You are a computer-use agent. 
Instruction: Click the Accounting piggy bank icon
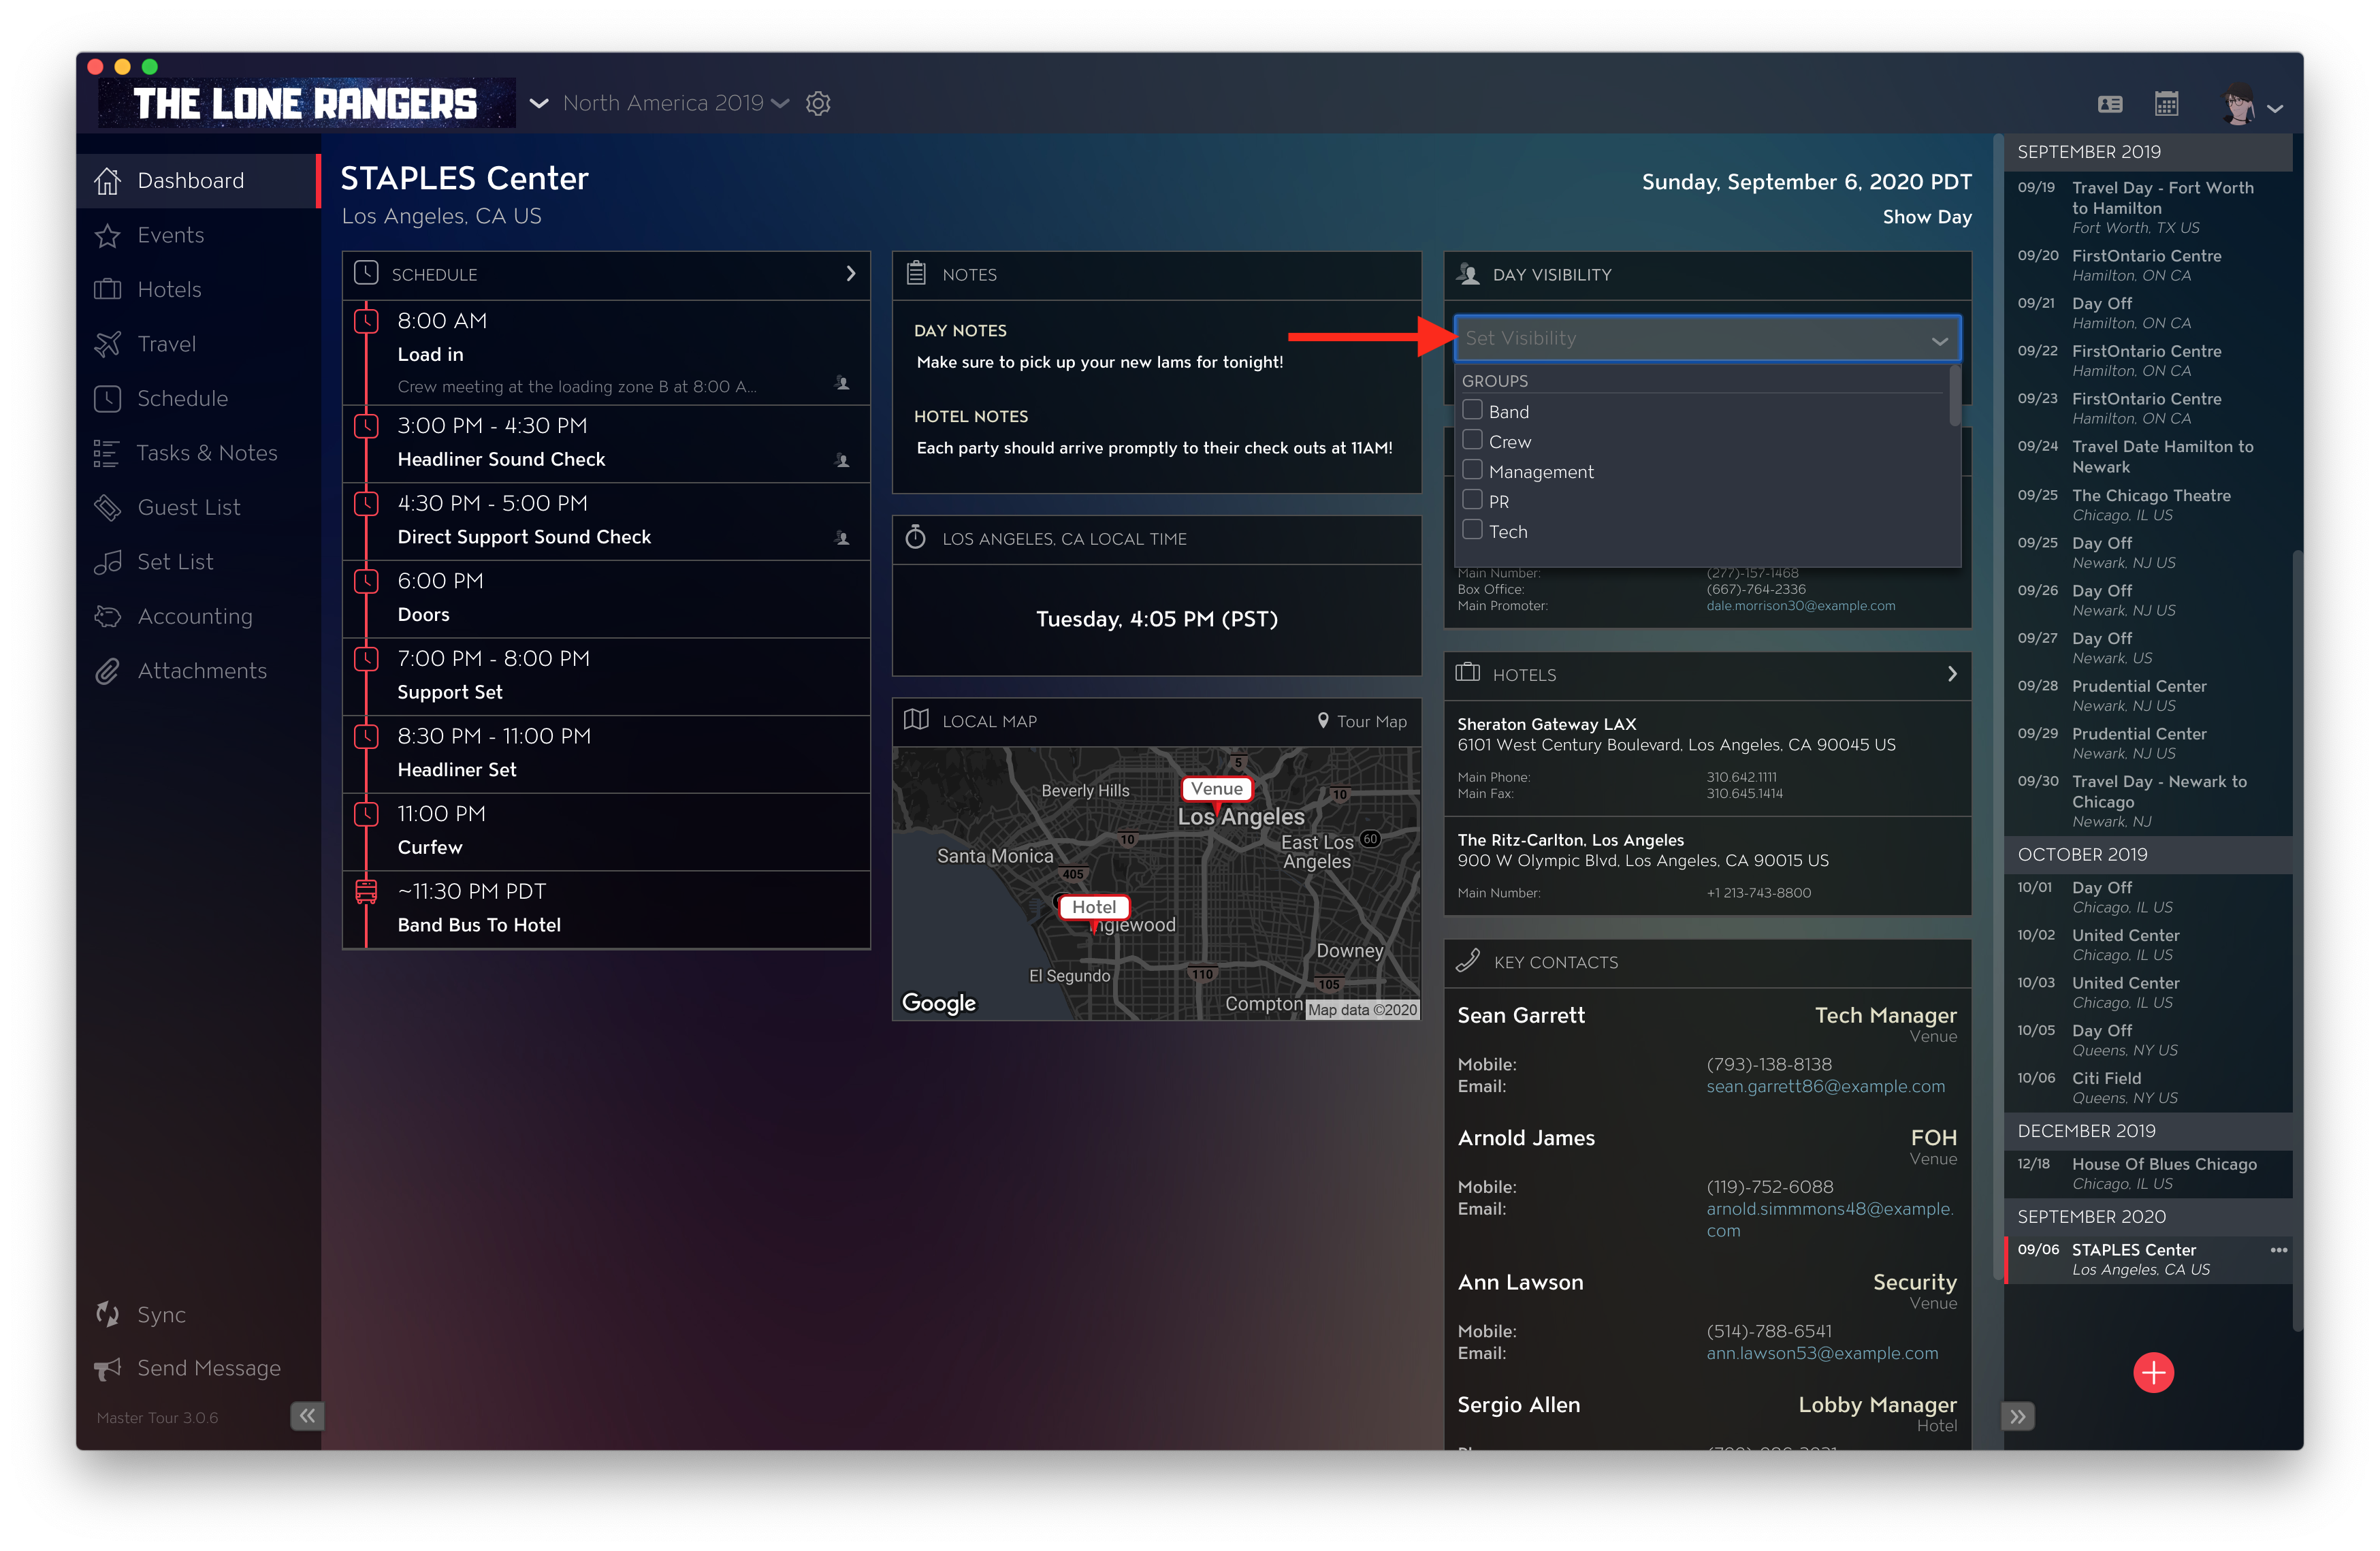point(108,617)
